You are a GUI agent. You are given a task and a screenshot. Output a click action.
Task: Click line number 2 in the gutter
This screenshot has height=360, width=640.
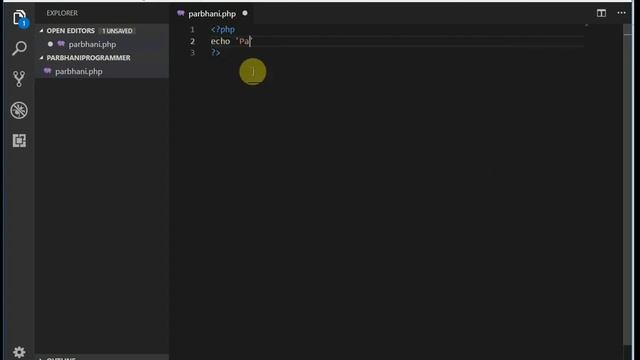coord(192,41)
